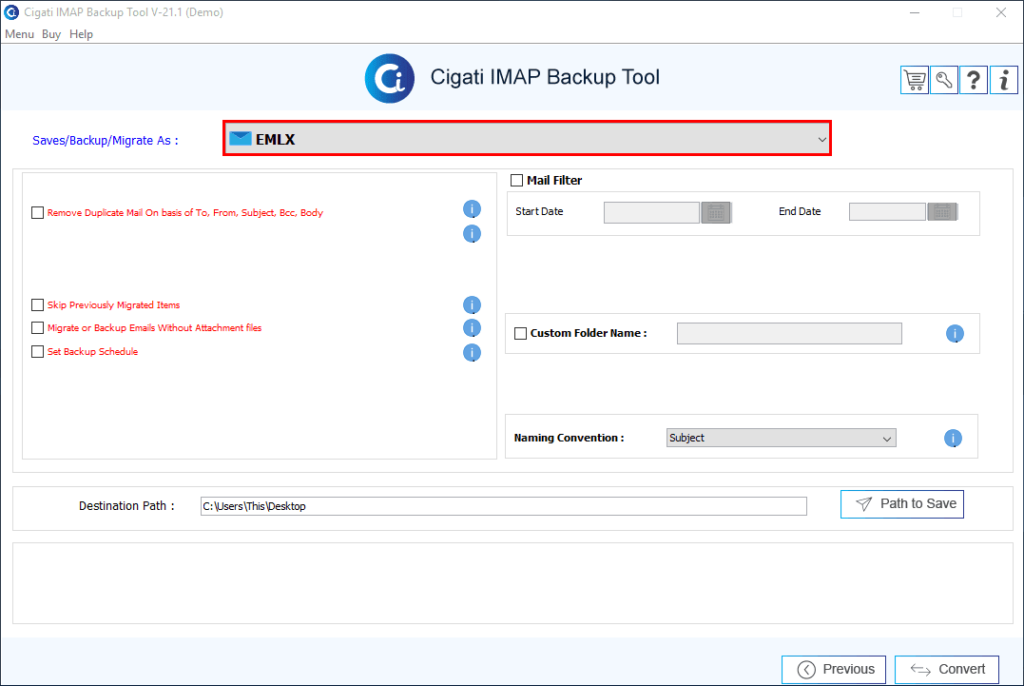Close the Cigati IMAP Backup Tool window

(x=1000, y=12)
